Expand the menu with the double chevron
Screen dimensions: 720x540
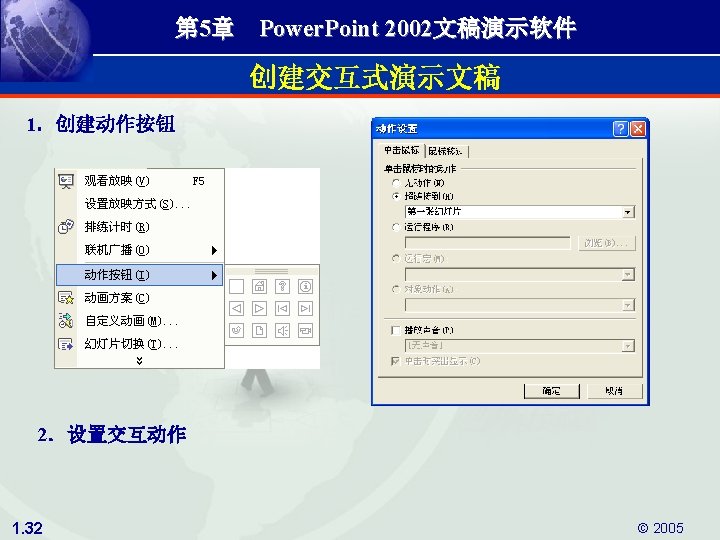click(140, 361)
